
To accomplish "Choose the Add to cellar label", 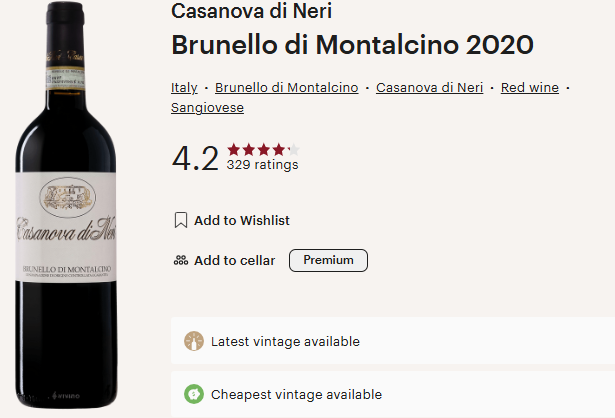I will [234, 261].
